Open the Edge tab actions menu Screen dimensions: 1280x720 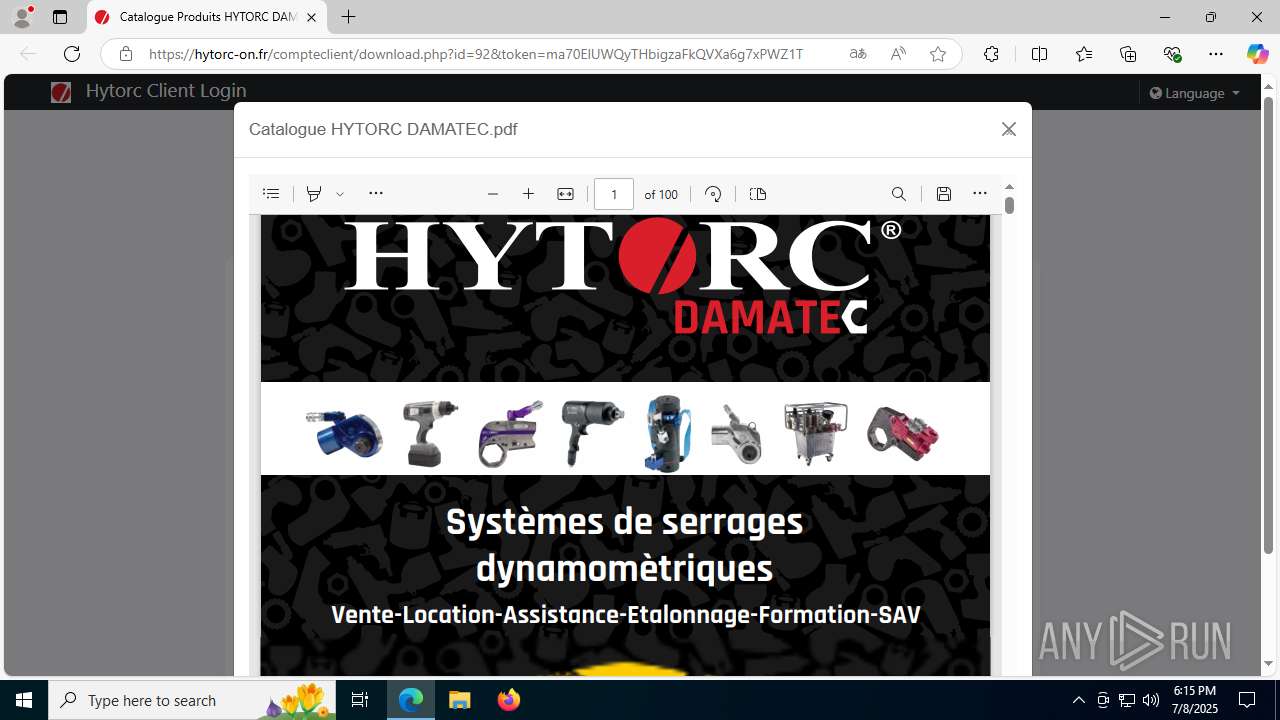pos(60,17)
